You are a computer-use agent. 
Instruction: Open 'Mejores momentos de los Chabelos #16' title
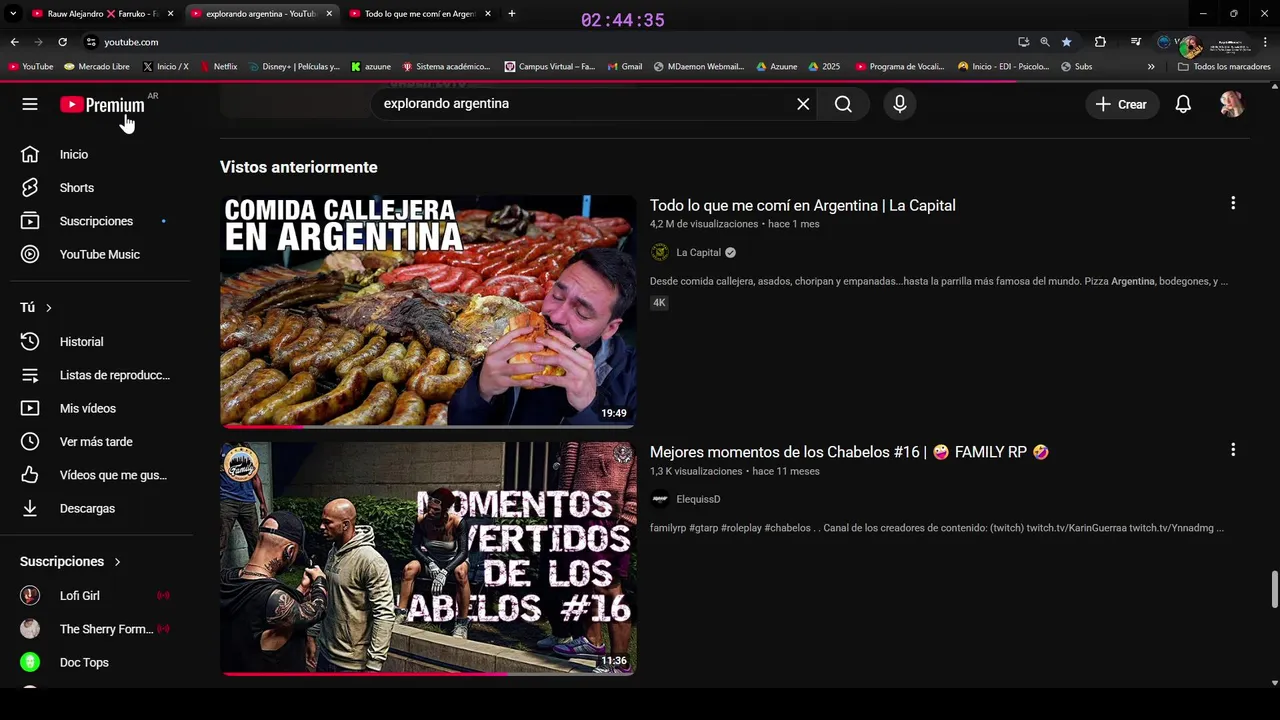click(x=849, y=452)
